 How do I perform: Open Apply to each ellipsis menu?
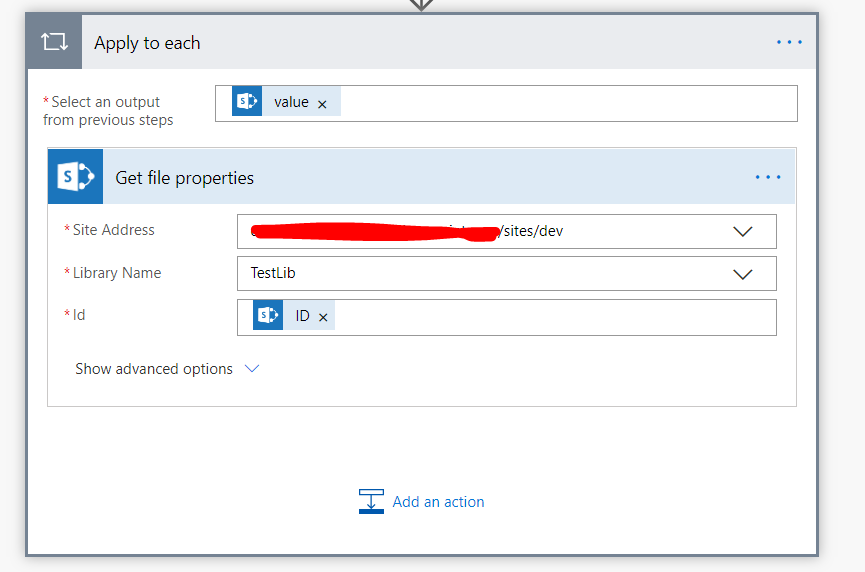tap(789, 42)
